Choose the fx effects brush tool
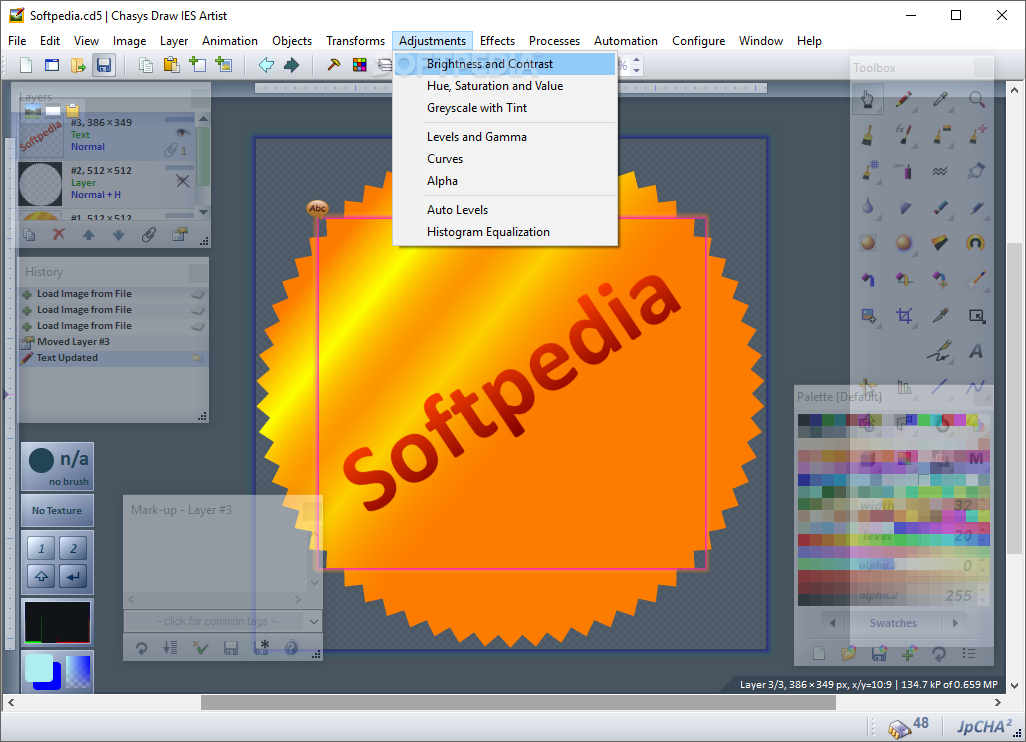Viewport: 1026px width, 742px height. pyautogui.click(x=904, y=135)
